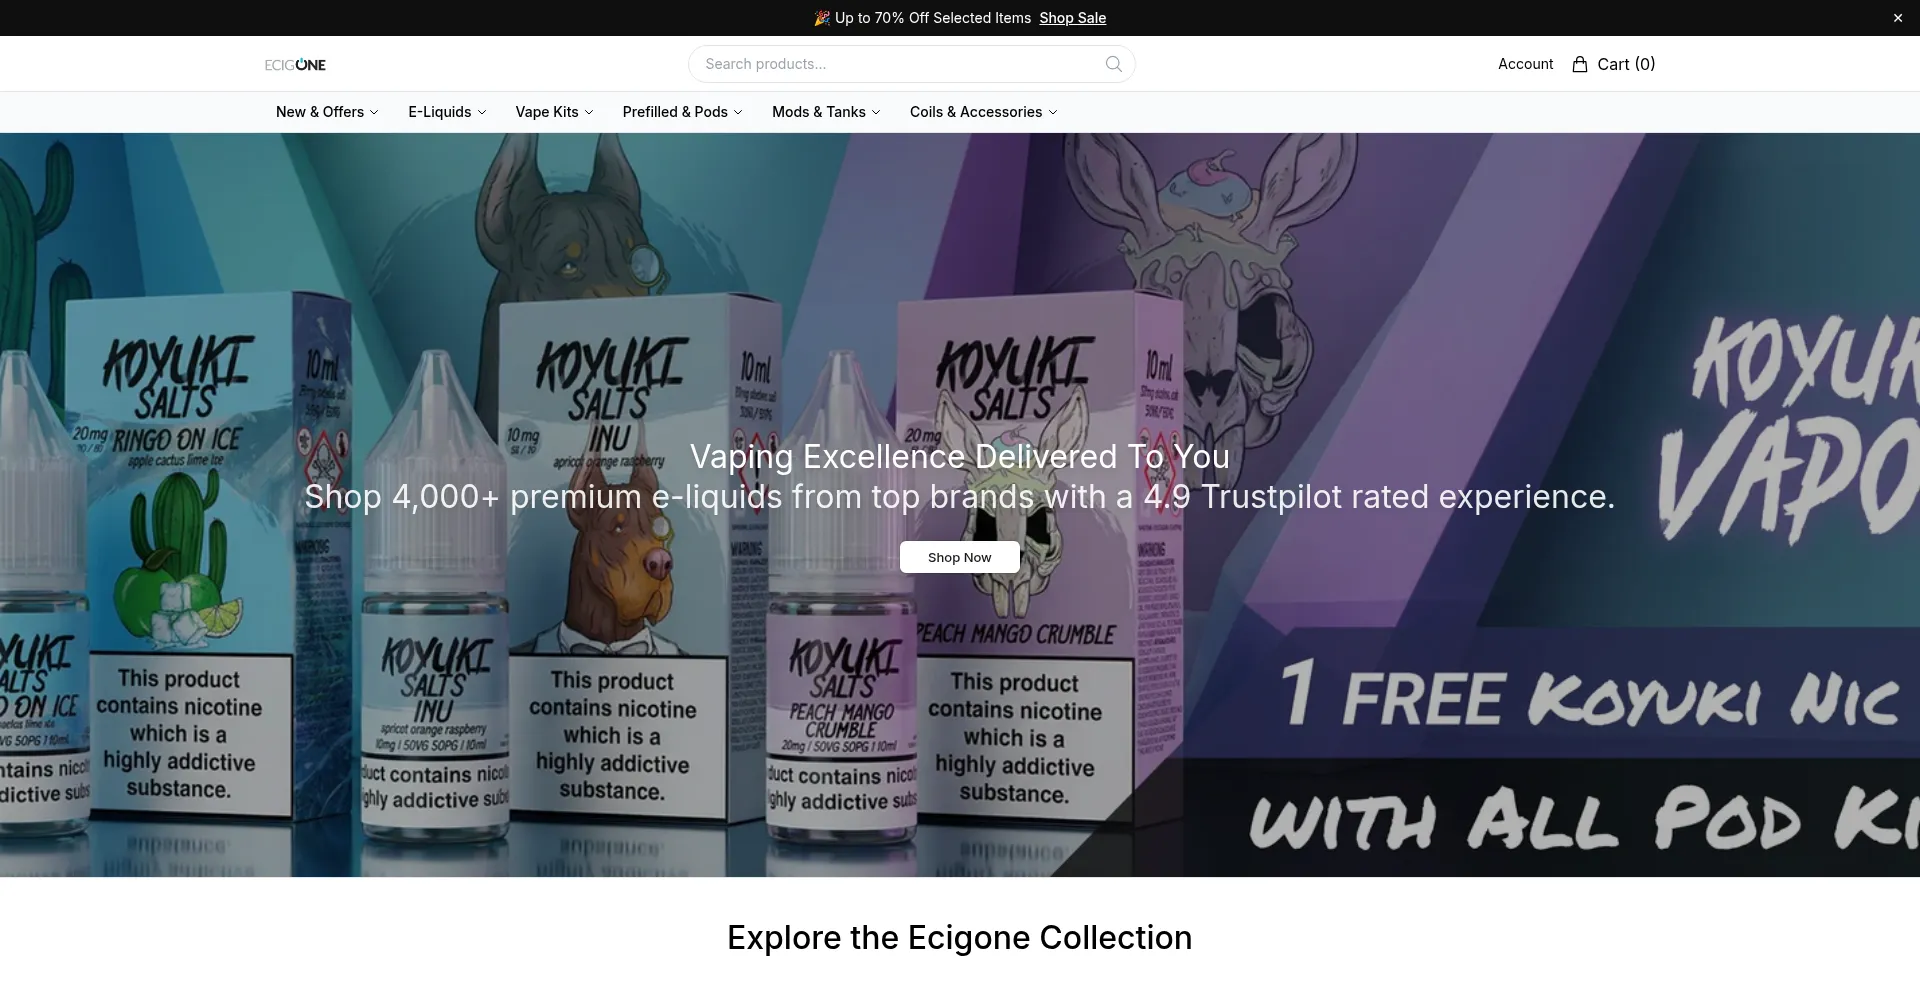Click the 'Shop 4,000+ premium e-liquids' subheading
1920x993 pixels.
pyautogui.click(x=959, y=496)
